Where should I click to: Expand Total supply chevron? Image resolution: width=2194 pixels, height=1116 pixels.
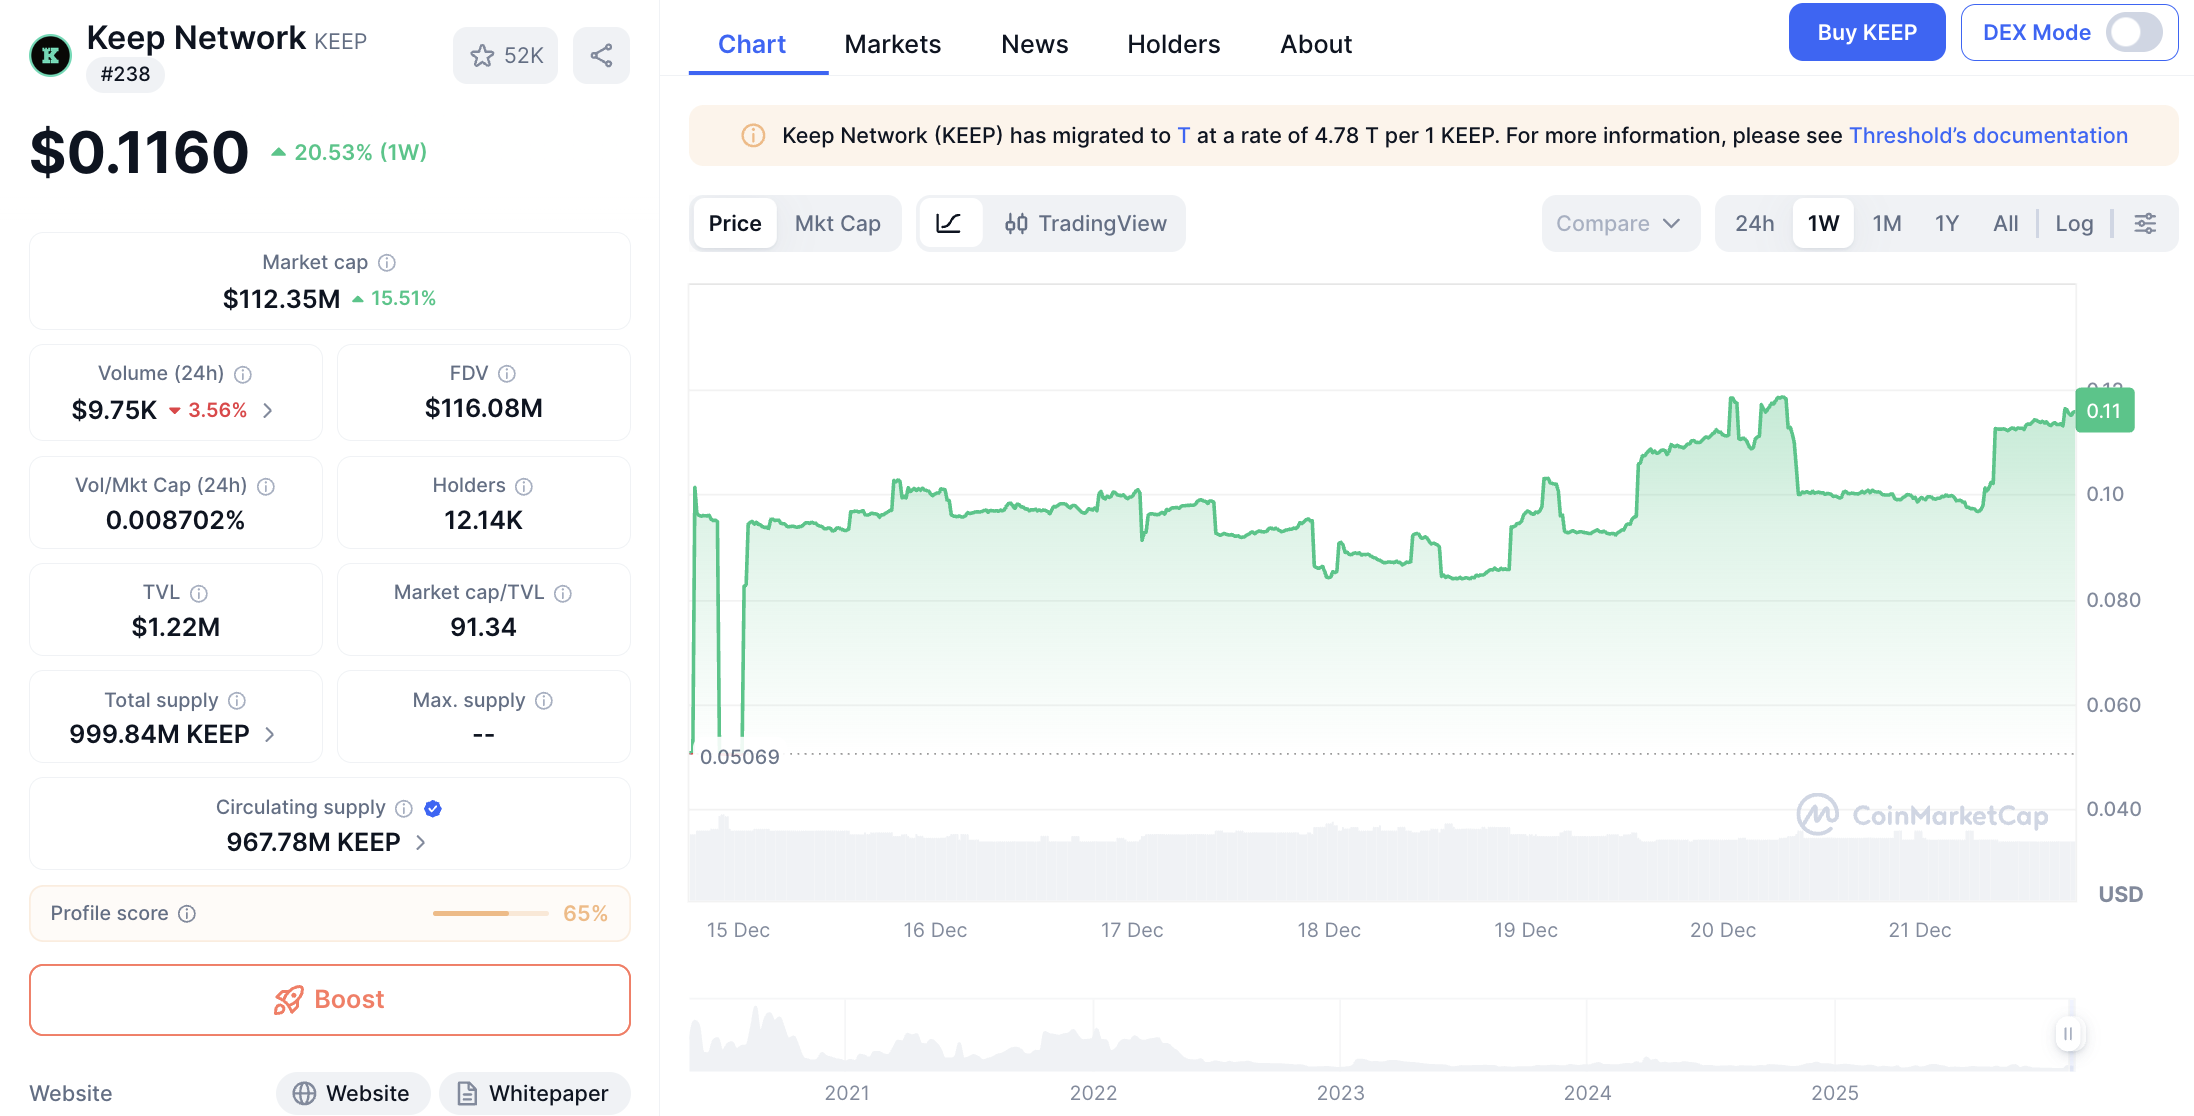click(270, 735)
